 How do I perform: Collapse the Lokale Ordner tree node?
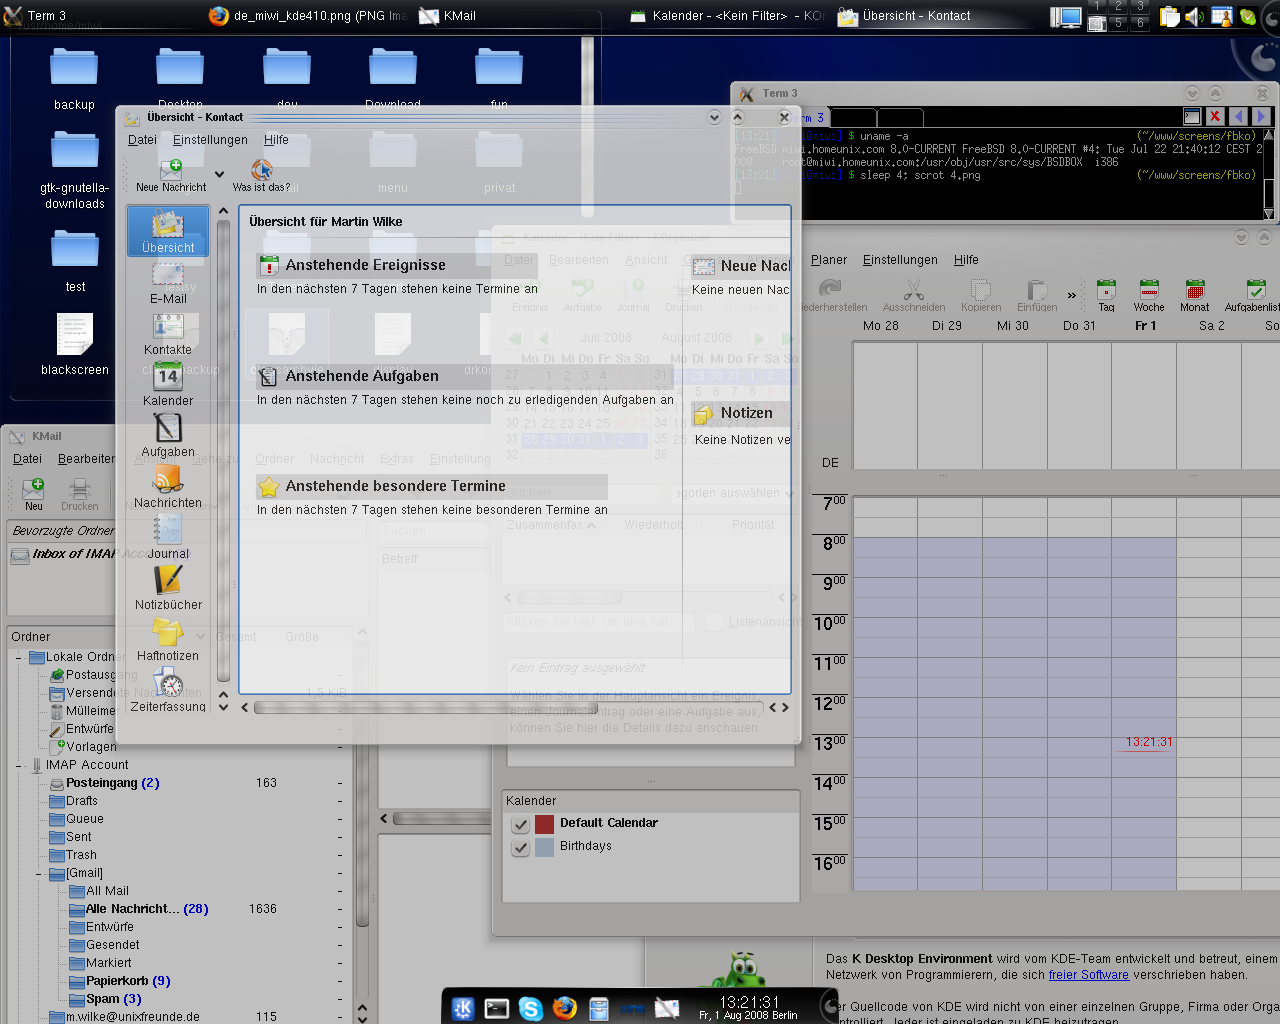[x=19, y=657]
